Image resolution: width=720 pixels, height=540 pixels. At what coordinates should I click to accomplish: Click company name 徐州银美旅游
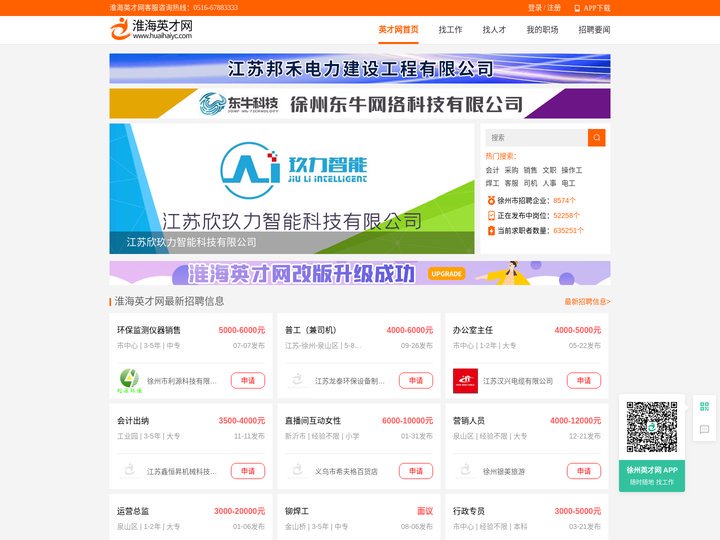point(504,472)
